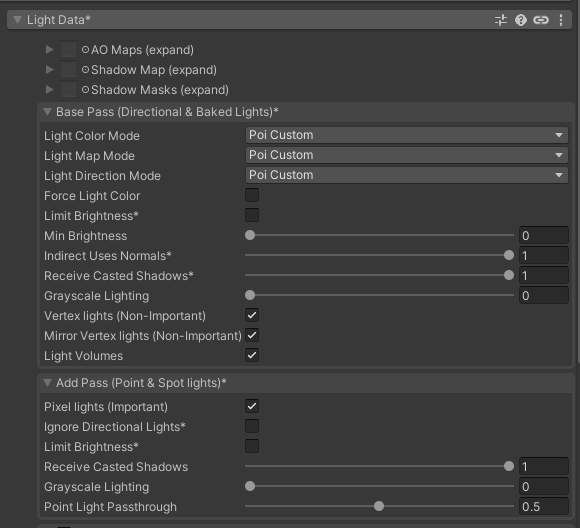
Task: Enable Ignore Directional Lights checkbox
Action: 252,426
